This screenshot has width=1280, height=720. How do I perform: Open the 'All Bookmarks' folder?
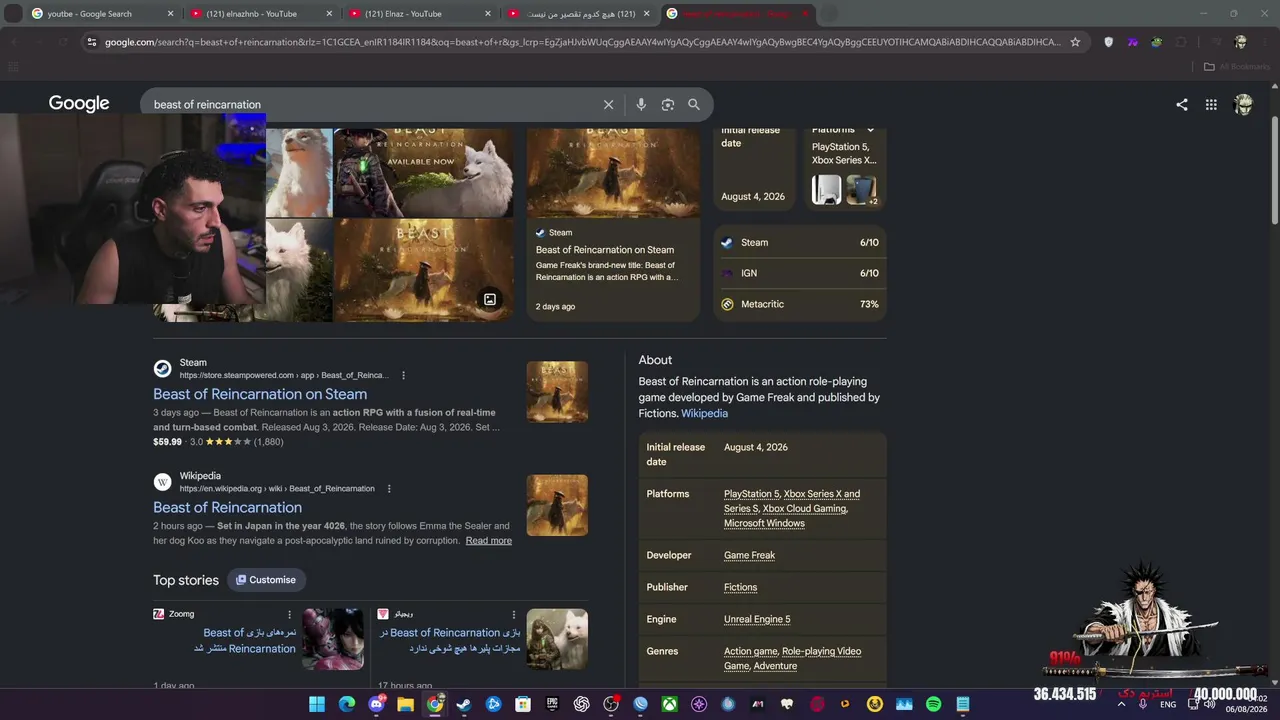(x=1236, y=67)
